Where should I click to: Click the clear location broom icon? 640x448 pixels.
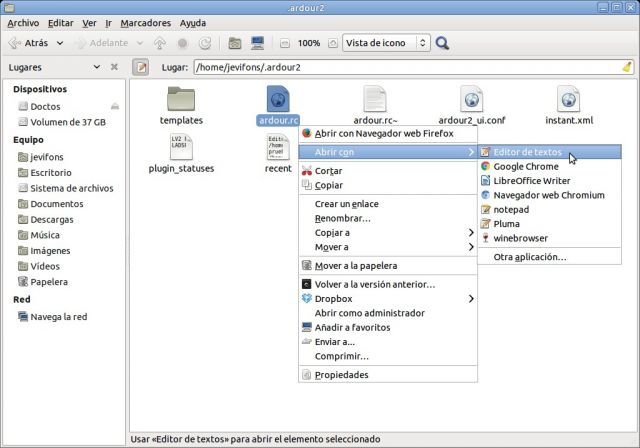pos(626,68)
